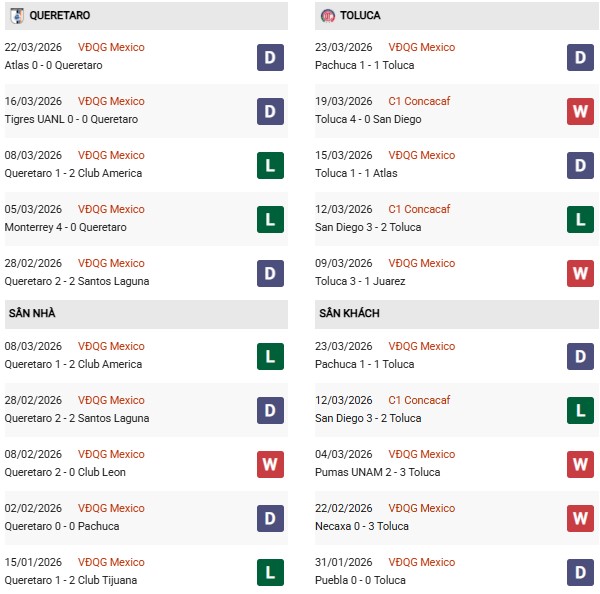Click the W badge for Toluca 4-0 San Diego

pyautogui.click(x=581, y=111)
